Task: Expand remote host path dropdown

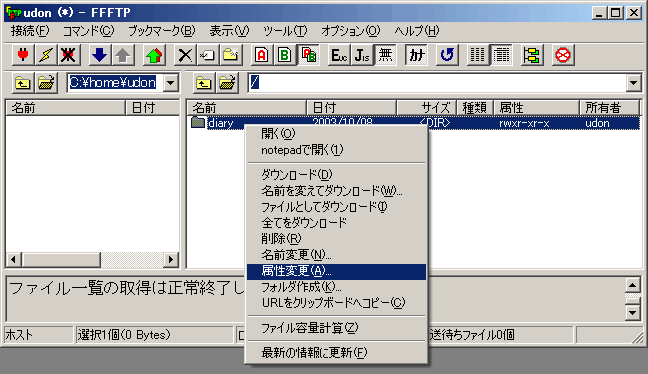Action: coord(634,83)
